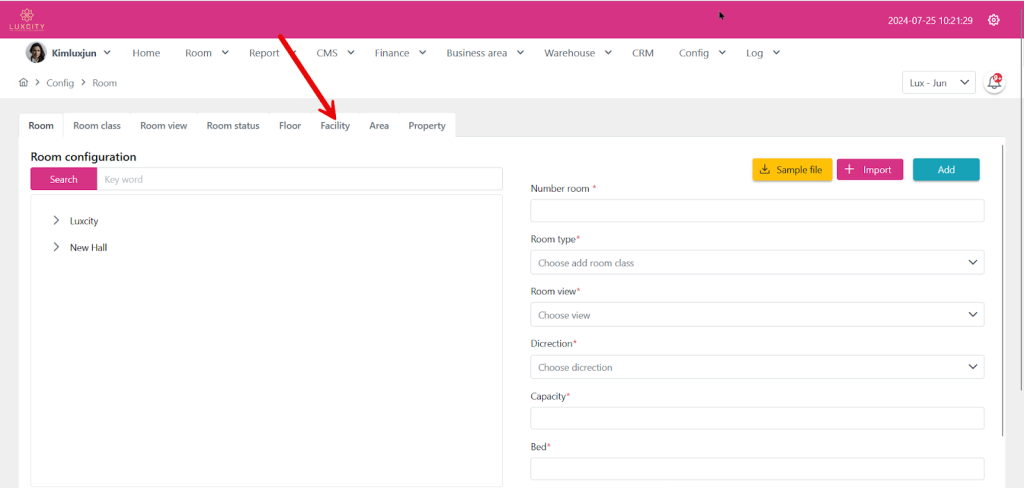Screen dimensions: 1024x488
Task: Click the Import button
Action: coord(869,170)
